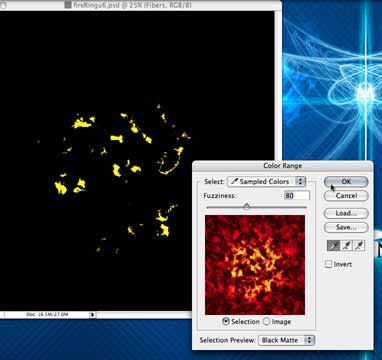Select the Subtract from Sample eyedropper
Image resolution: width=382 pixels, height=360 pixels.
pos(359,246)
